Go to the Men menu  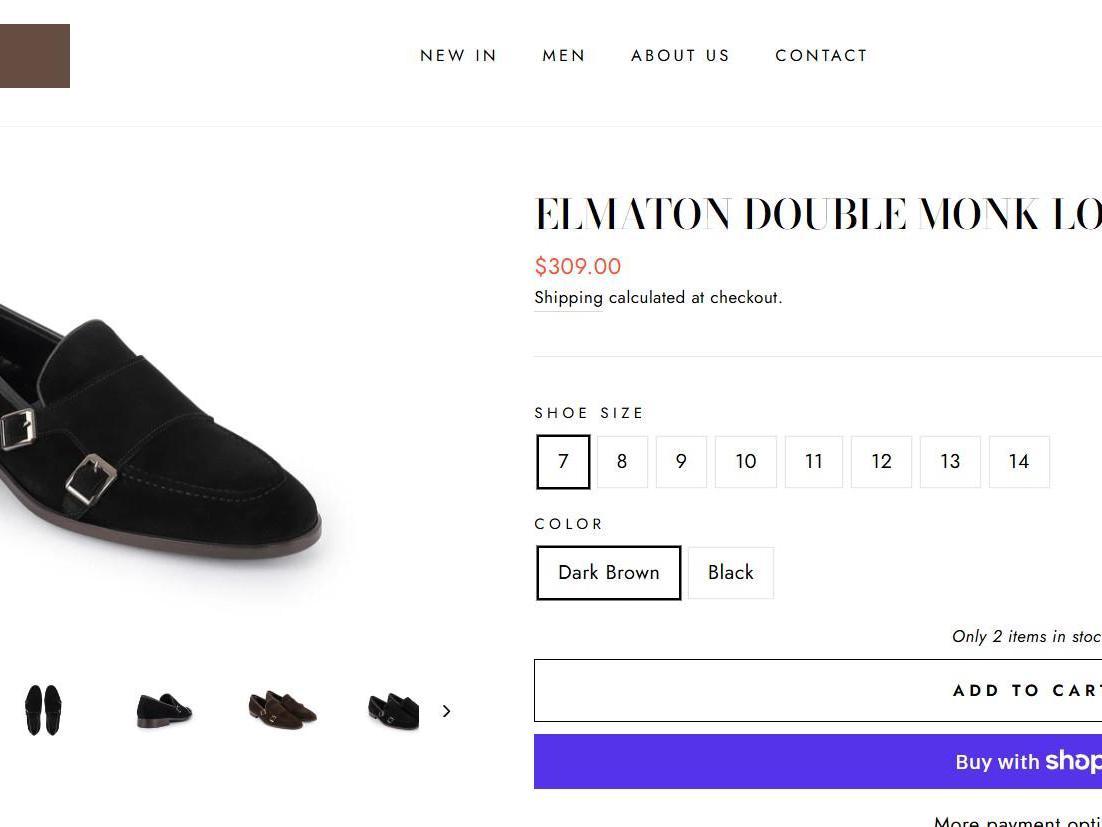point(564,56)
